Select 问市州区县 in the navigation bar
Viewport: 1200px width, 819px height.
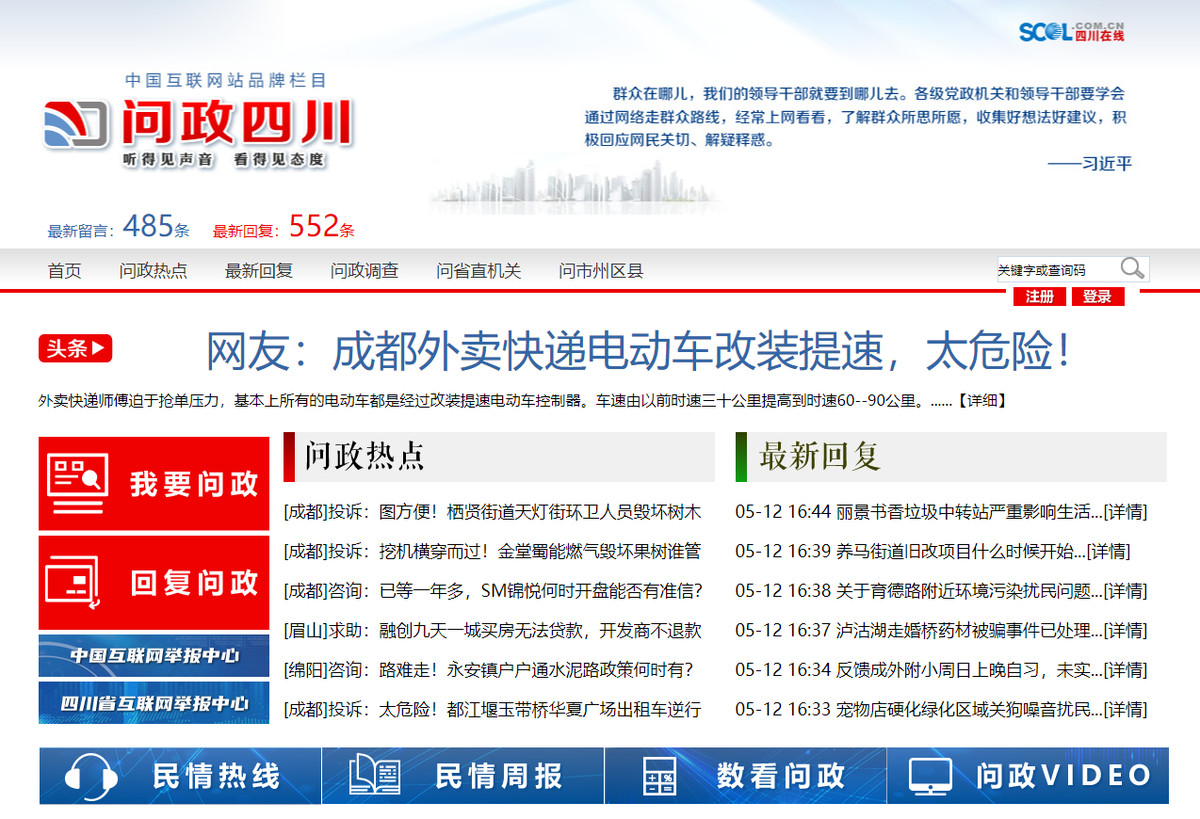[x=601, y=271]
